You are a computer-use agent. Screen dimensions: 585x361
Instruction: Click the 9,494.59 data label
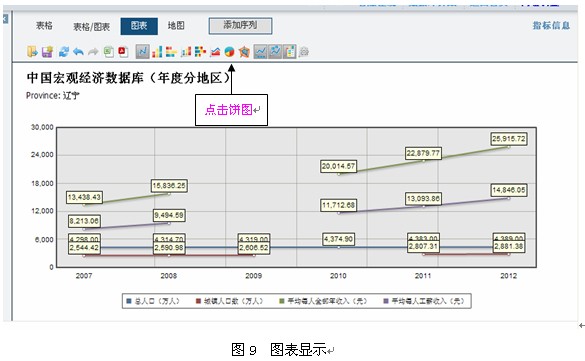[x=169, y=215]
